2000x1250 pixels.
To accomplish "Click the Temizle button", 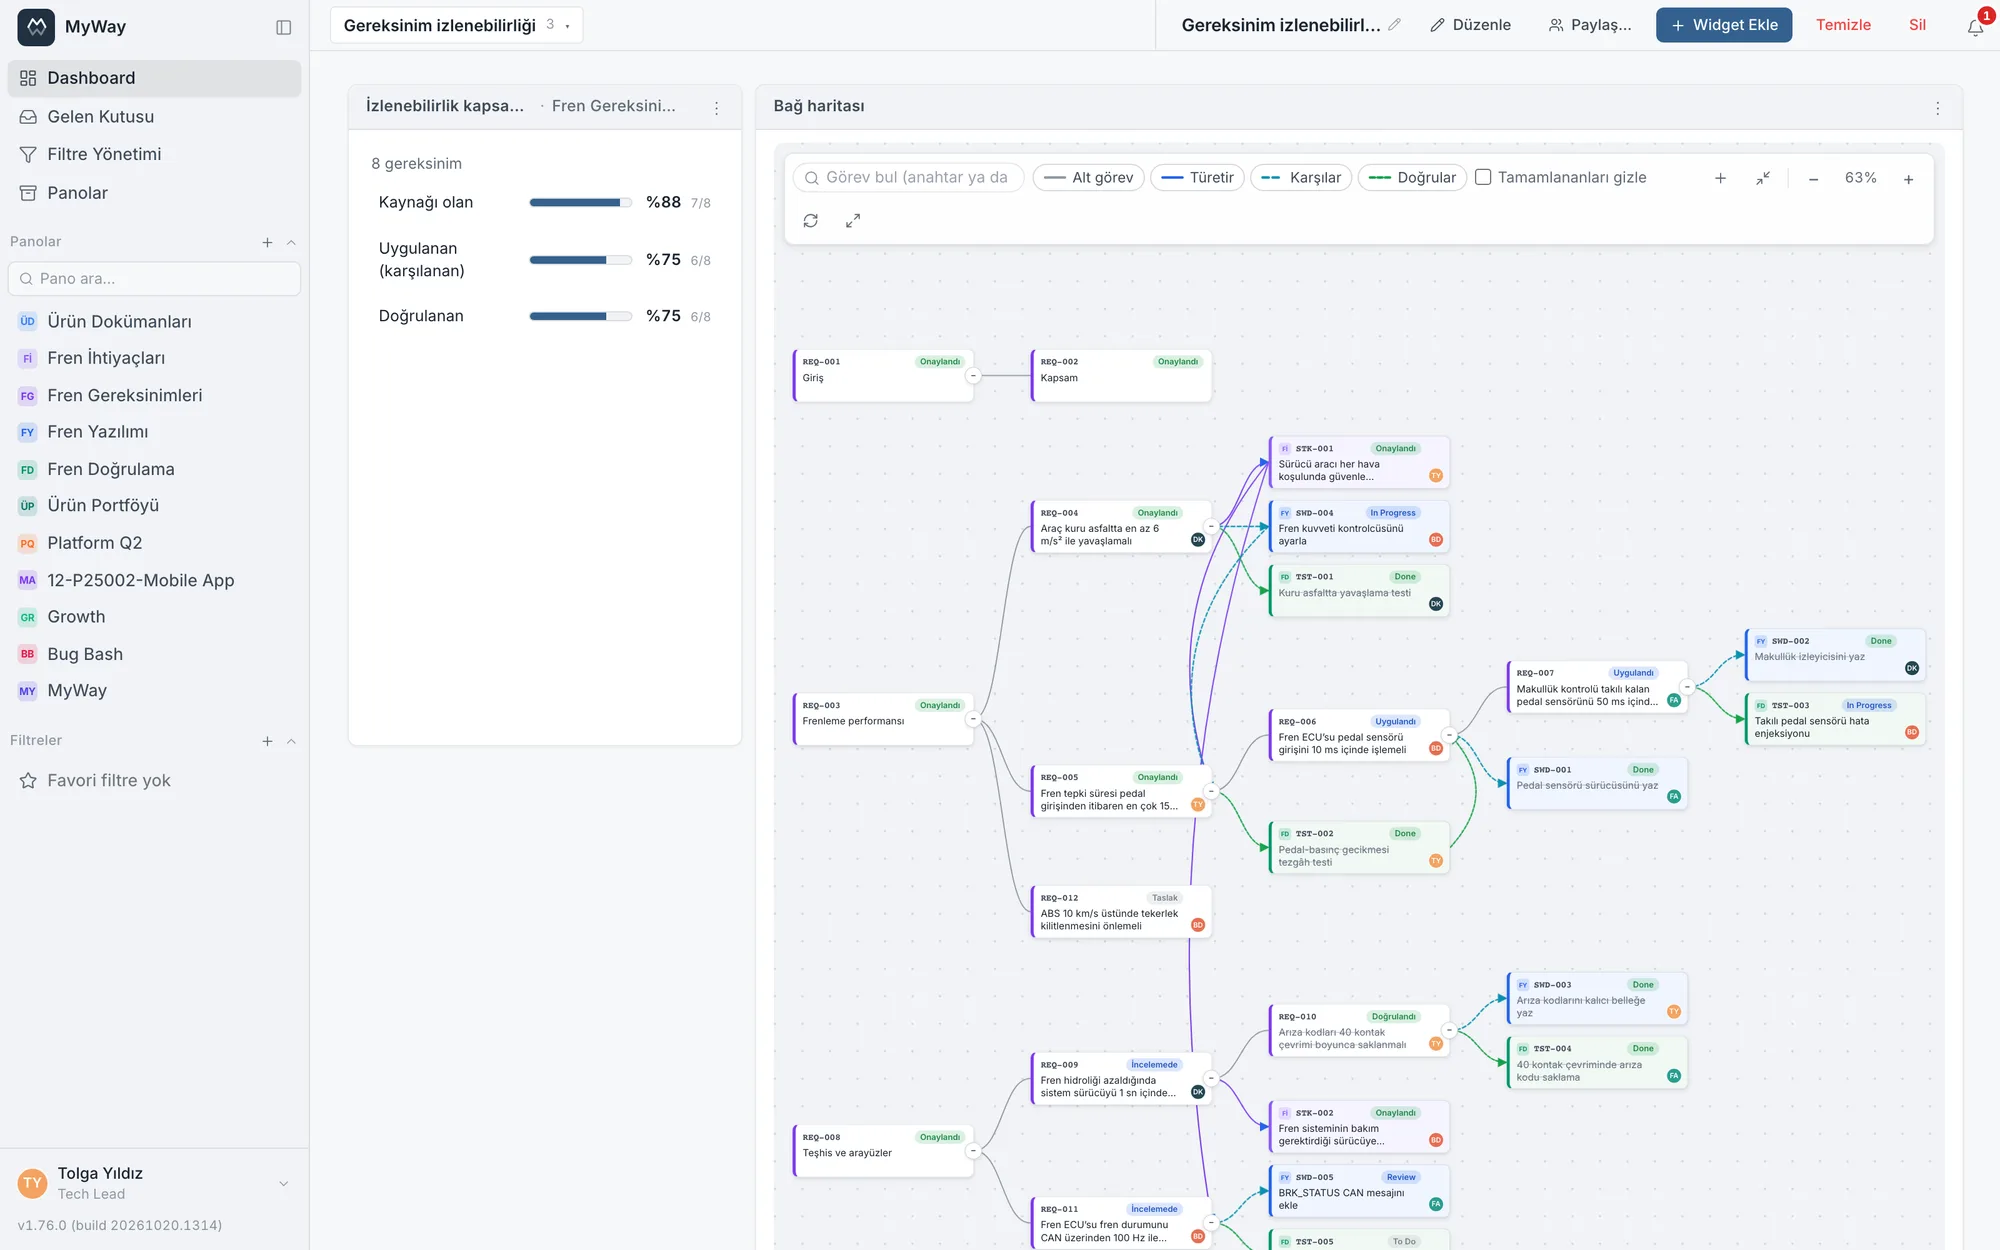I will pos(1843,25).
